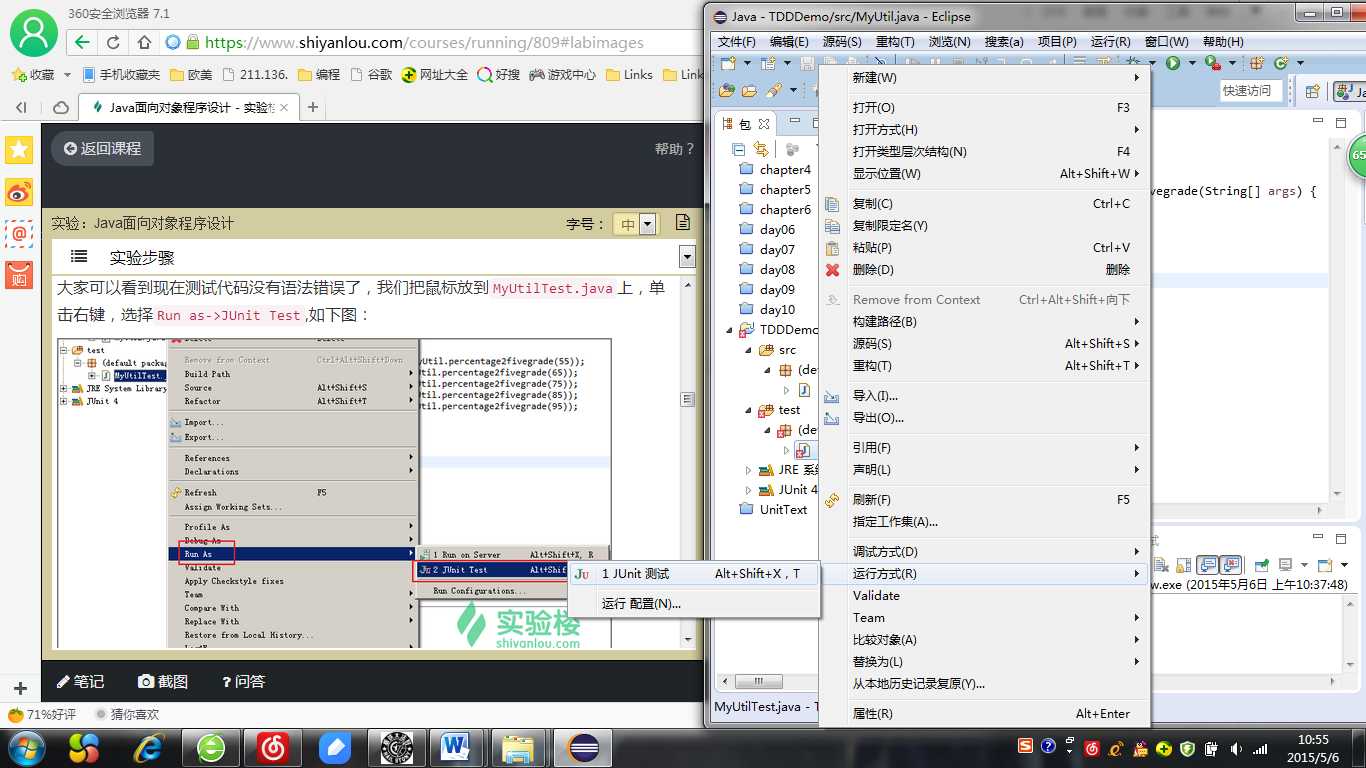This screenshot has height=768, width=1366.
Task: Click the 截图 button at page bottom
Action: [163, 681]
